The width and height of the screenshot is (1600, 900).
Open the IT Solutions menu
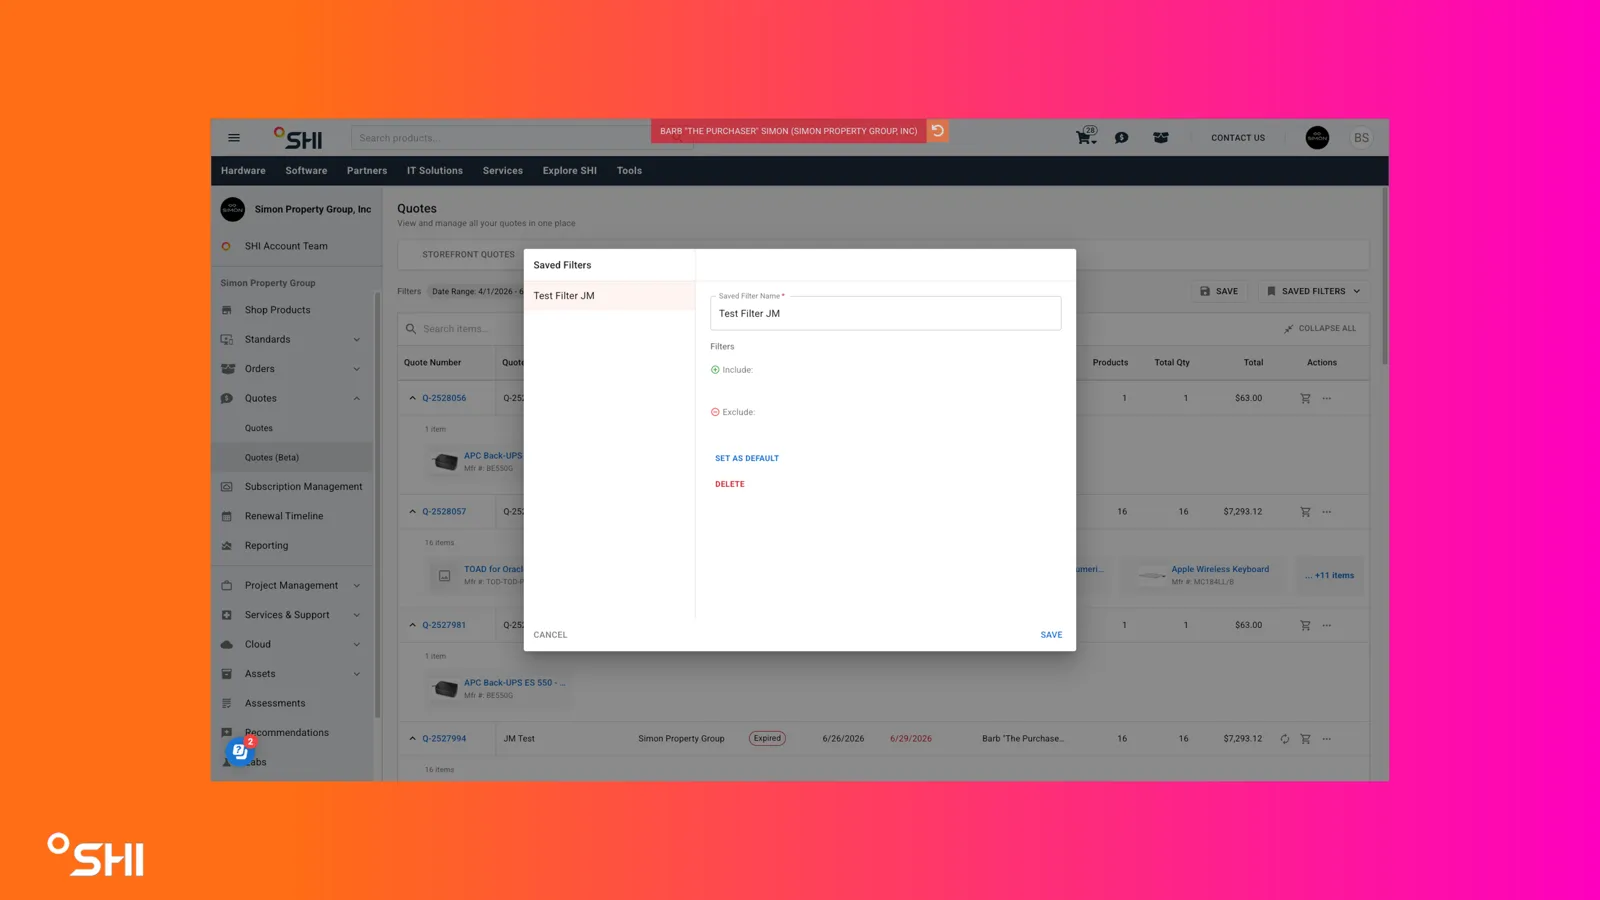click(x=435, y=171)
